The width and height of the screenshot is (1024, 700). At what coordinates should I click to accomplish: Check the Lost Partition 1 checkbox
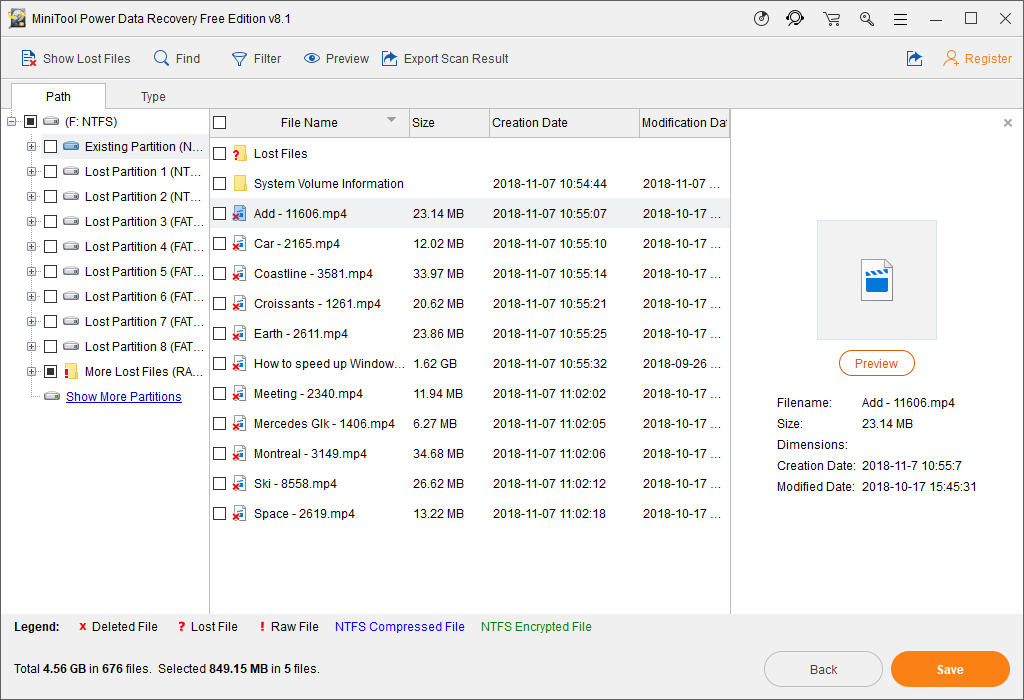pyautogui.click(x=50, y=172)
